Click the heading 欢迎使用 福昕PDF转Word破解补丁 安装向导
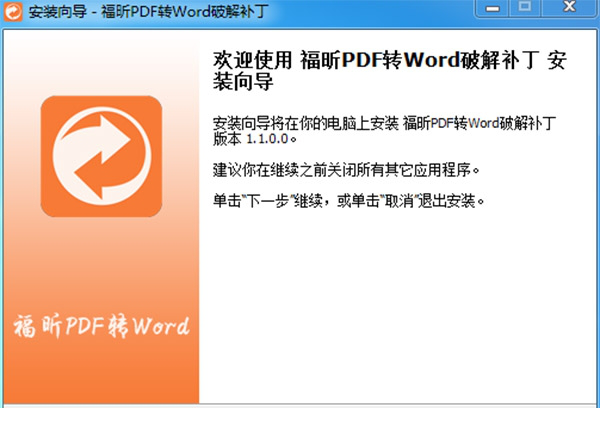Viewport: 600px width, 424px height. (390, 71)
